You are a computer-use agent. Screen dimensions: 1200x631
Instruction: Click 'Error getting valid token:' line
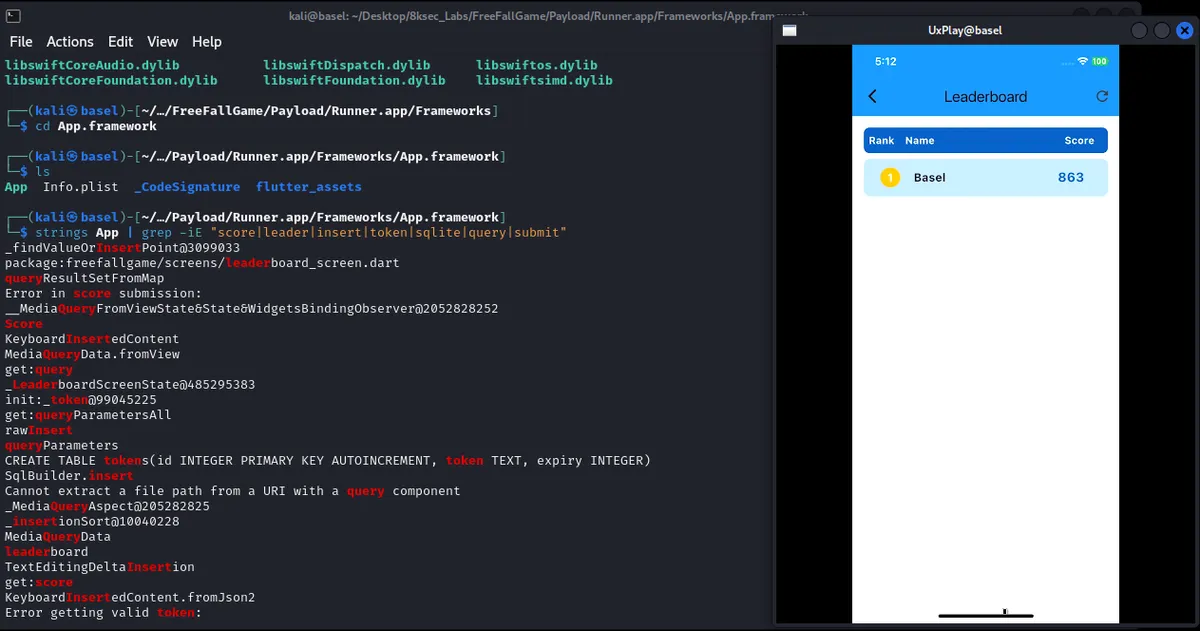(x=104, y=613)
